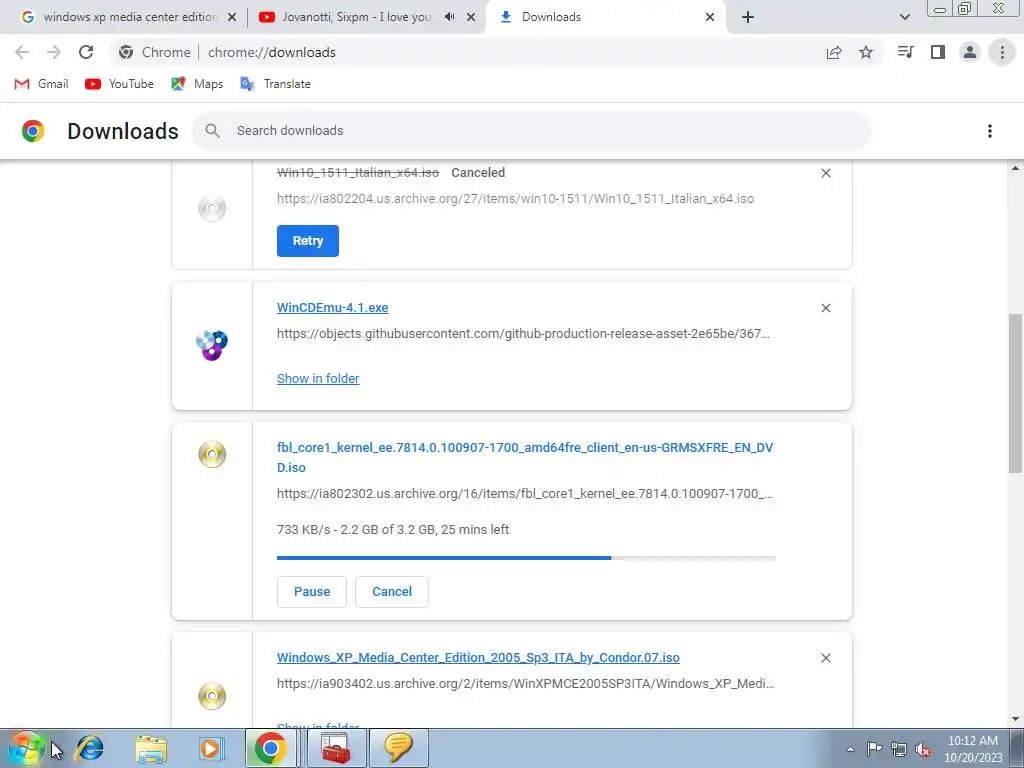Click the Win10 ISO archive.org URL
This screenshot has height=768, width=1024.
[515, 199]
